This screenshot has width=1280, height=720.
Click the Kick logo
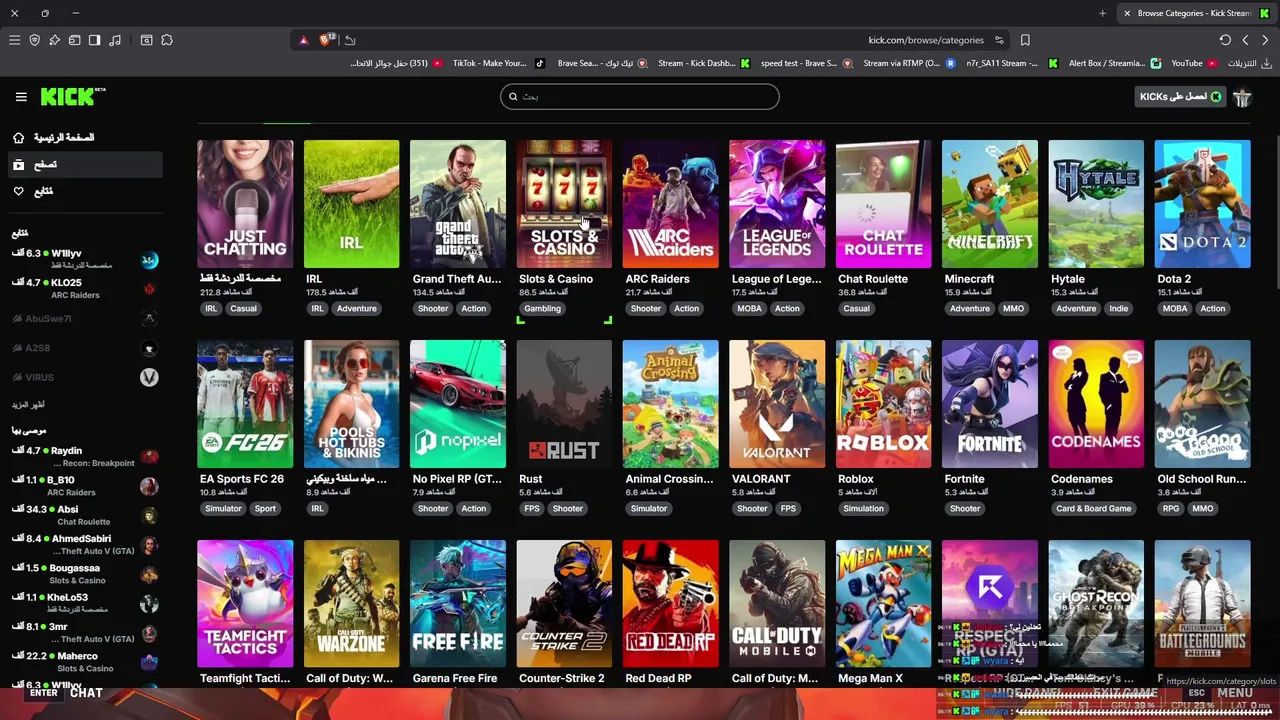[x=73, y=96]
